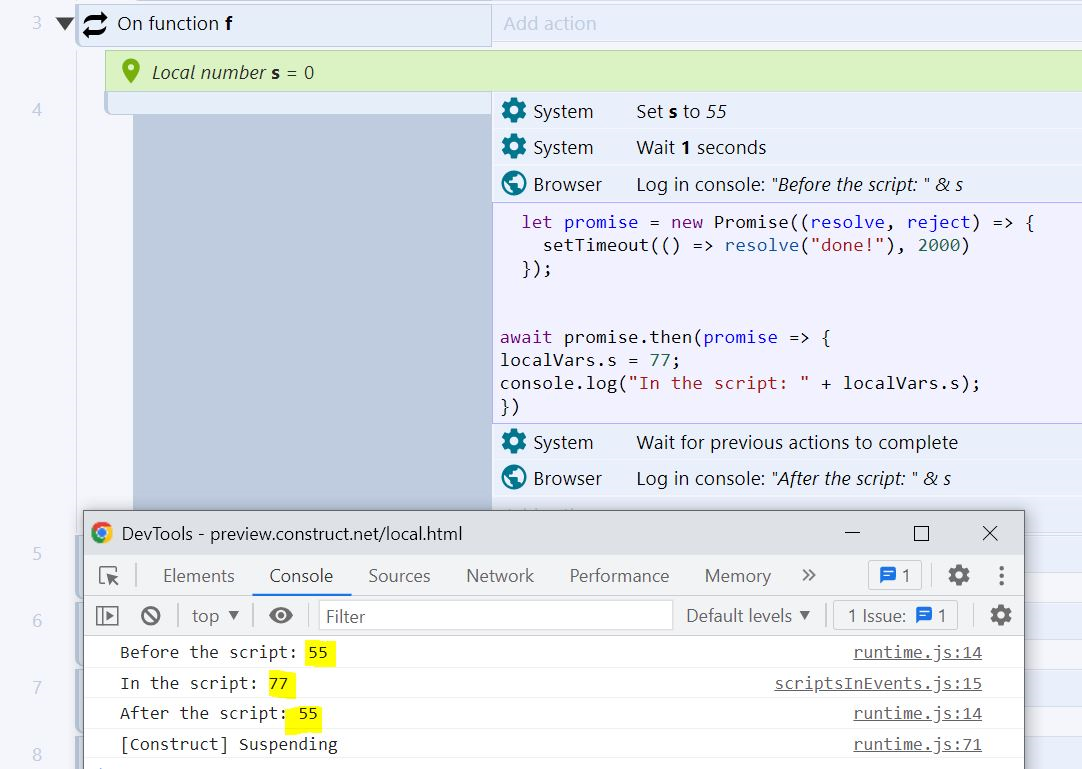Screen dimensions: 1082x769
Task: Click the await promise.then code line
Action: point(665,338)
